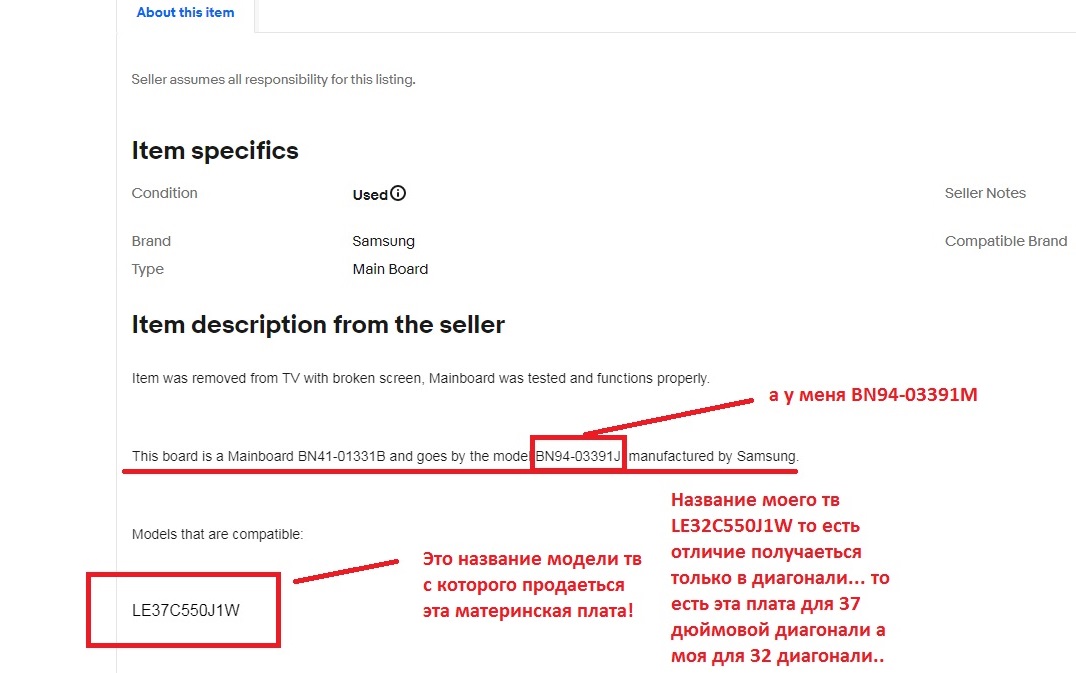Click the red note mentioning BN94-03391M
This screenshot has height=673, width=1076.
point(873,396)
